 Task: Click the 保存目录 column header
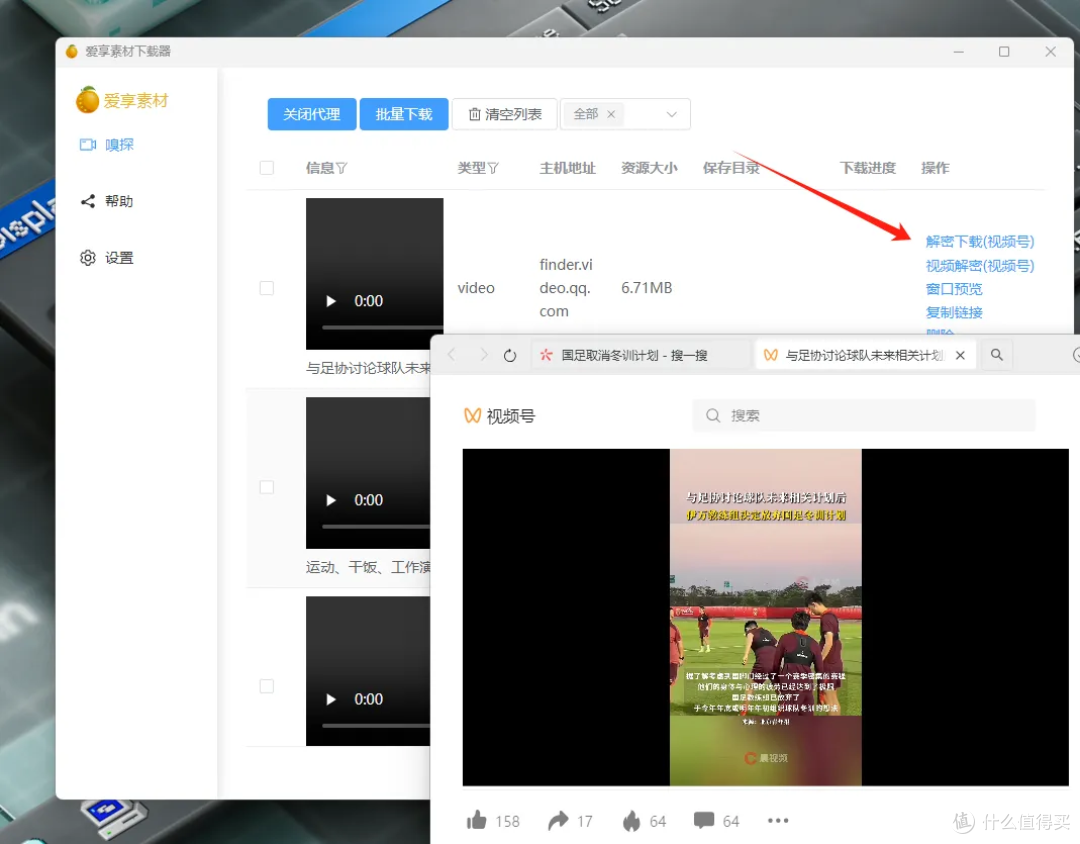[x=731, y=168]
